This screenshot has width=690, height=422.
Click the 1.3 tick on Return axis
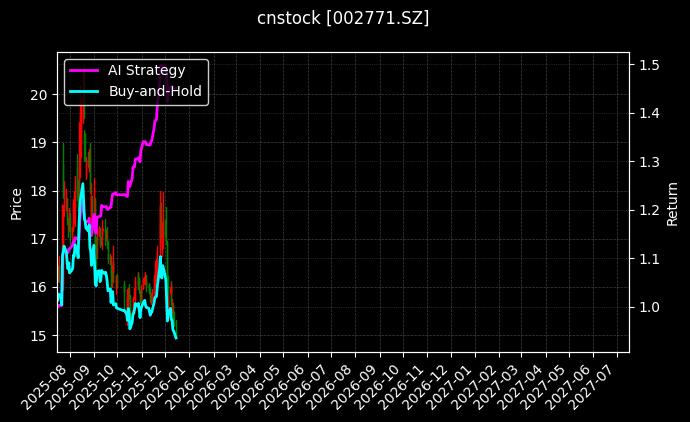648,162
